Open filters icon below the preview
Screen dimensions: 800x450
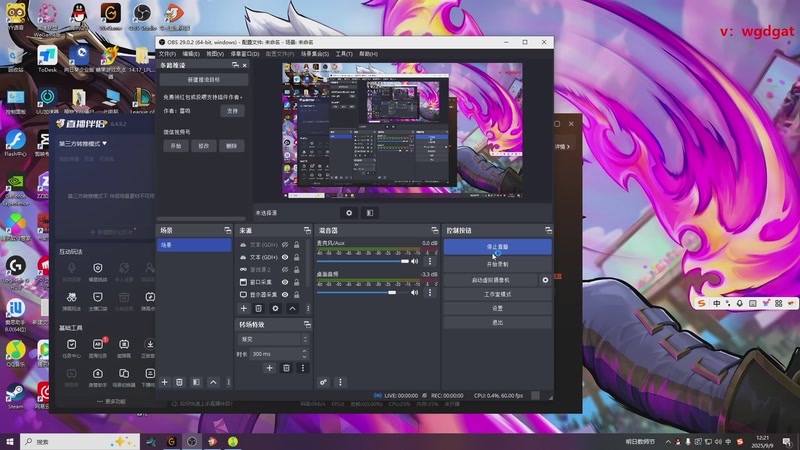(370, 213)
